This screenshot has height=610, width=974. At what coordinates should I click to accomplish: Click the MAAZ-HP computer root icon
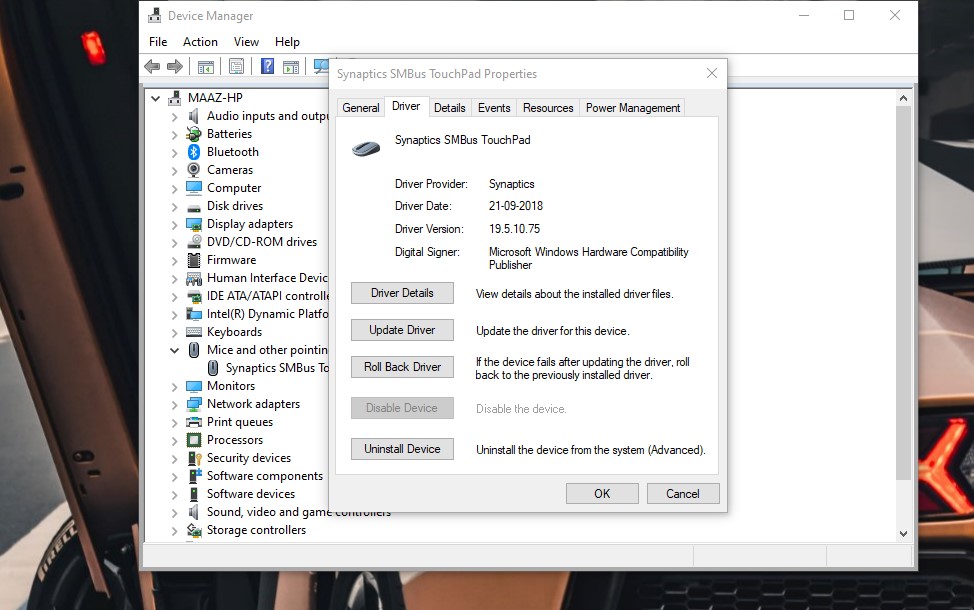point(175,98)
